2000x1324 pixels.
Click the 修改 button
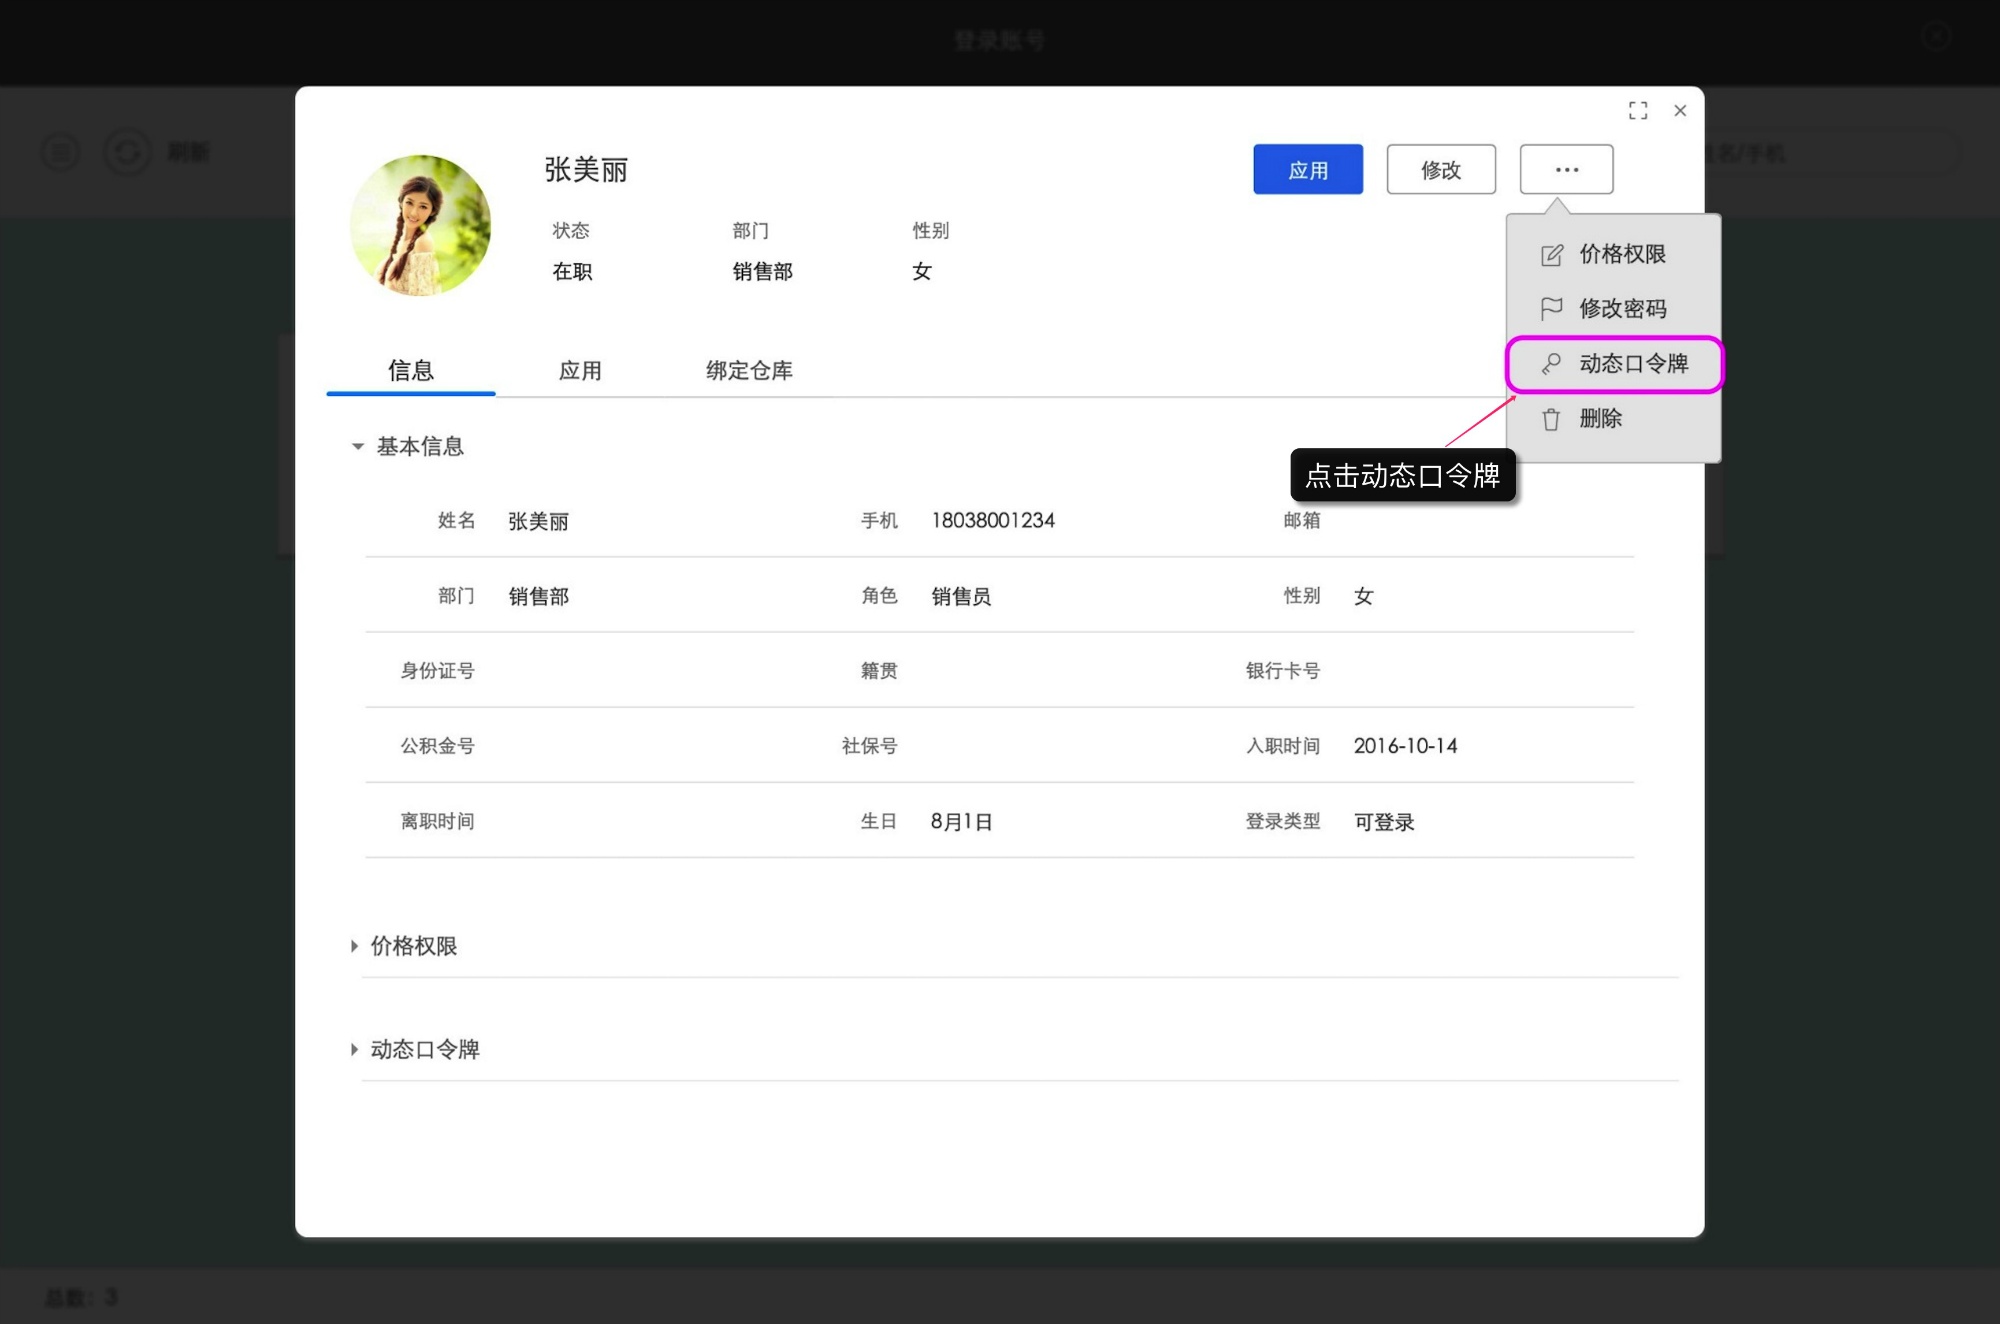tap(1441, 169)
